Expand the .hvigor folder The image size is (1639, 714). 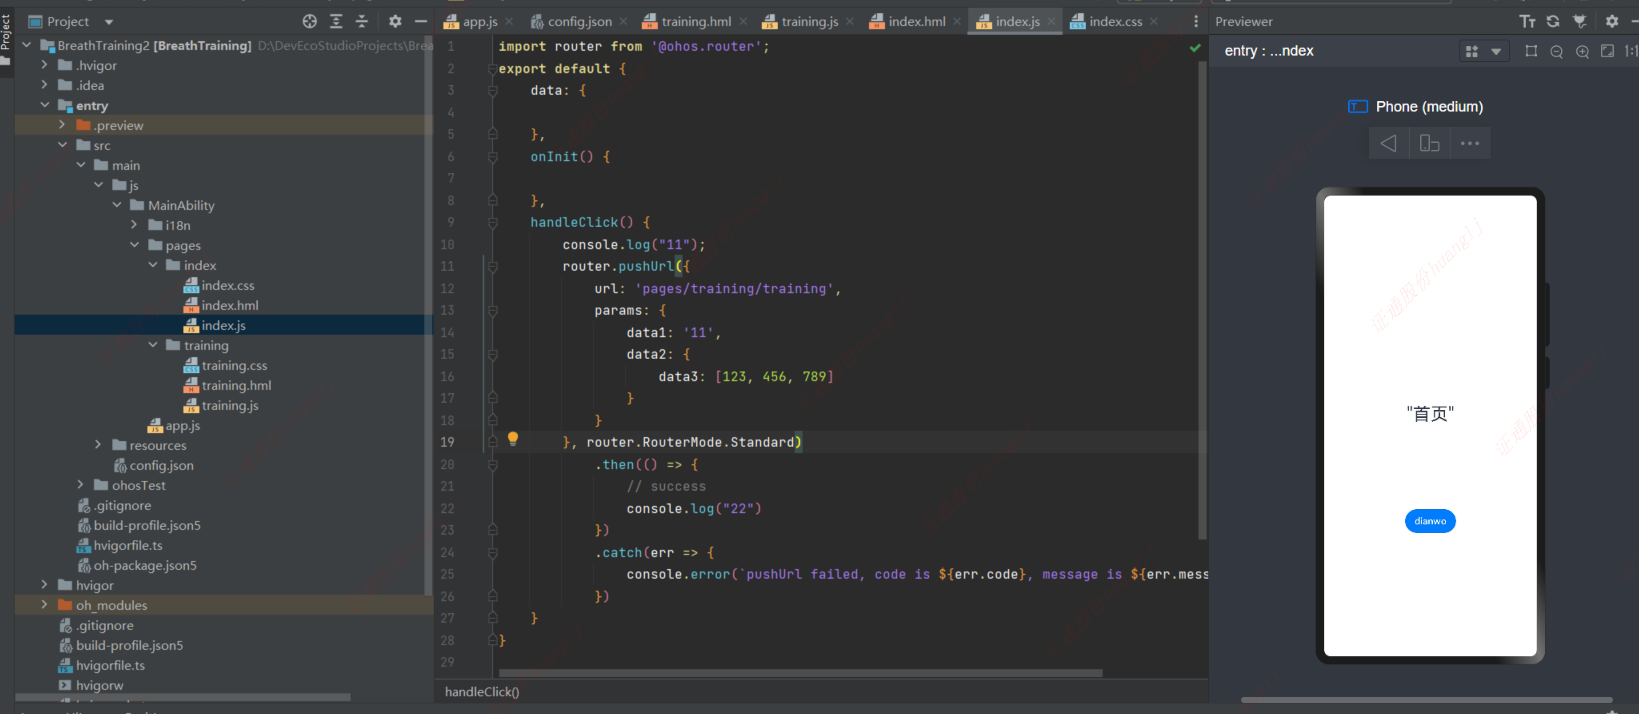[x=44, y=65]
